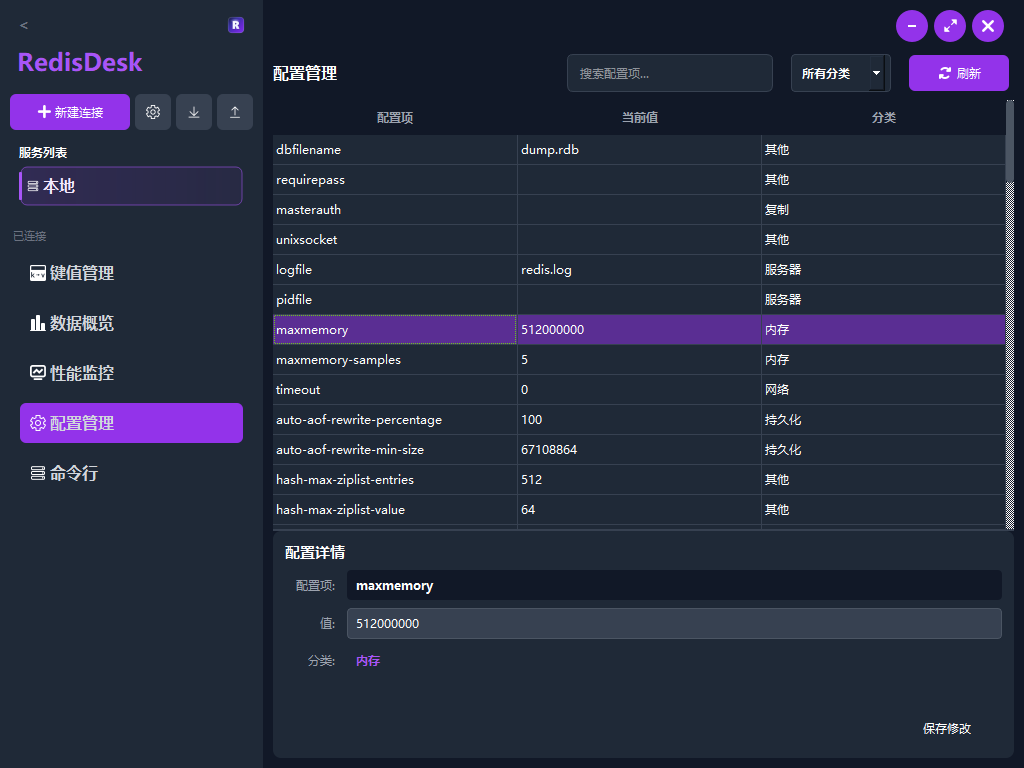
Task: Select hash-max-ziplist-entries row
Action: click(x=639, y=480)
